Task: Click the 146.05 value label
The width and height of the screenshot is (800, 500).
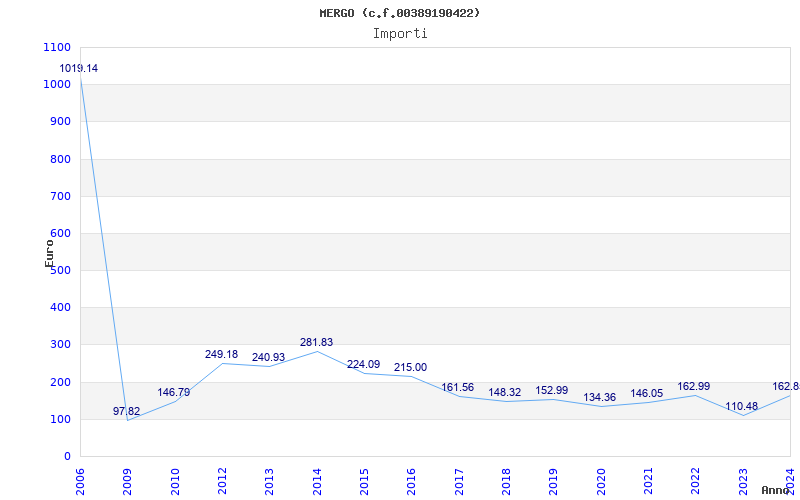Action: click(646, 393)
